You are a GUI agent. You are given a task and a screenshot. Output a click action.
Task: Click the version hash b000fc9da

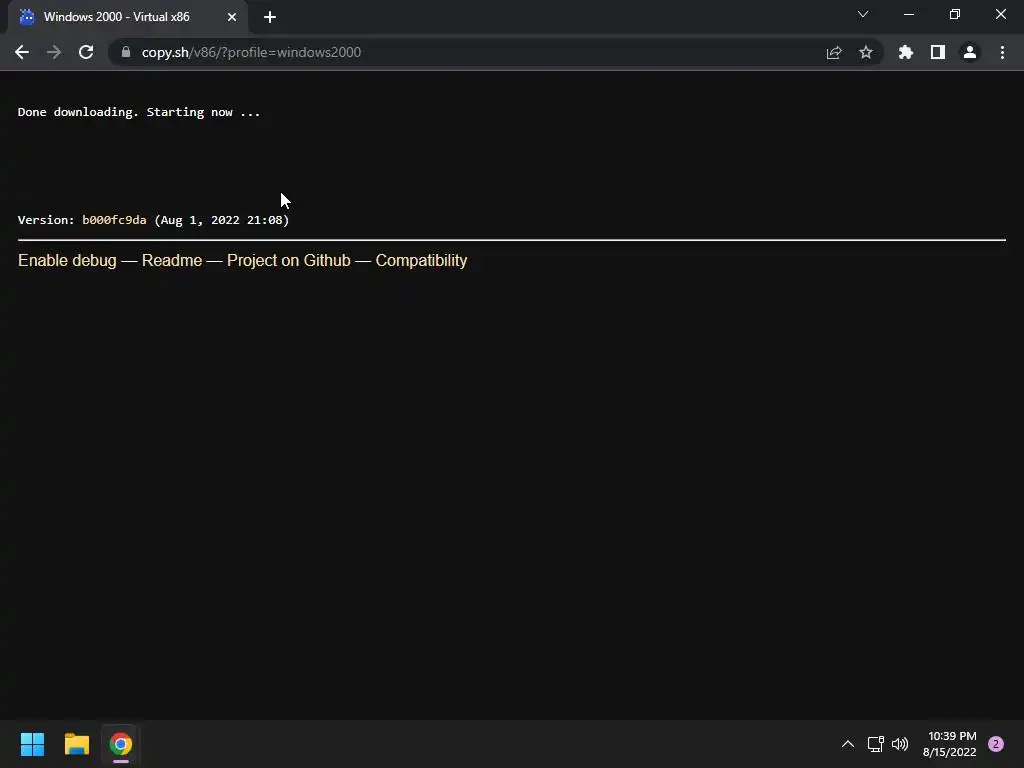point(114,220)
